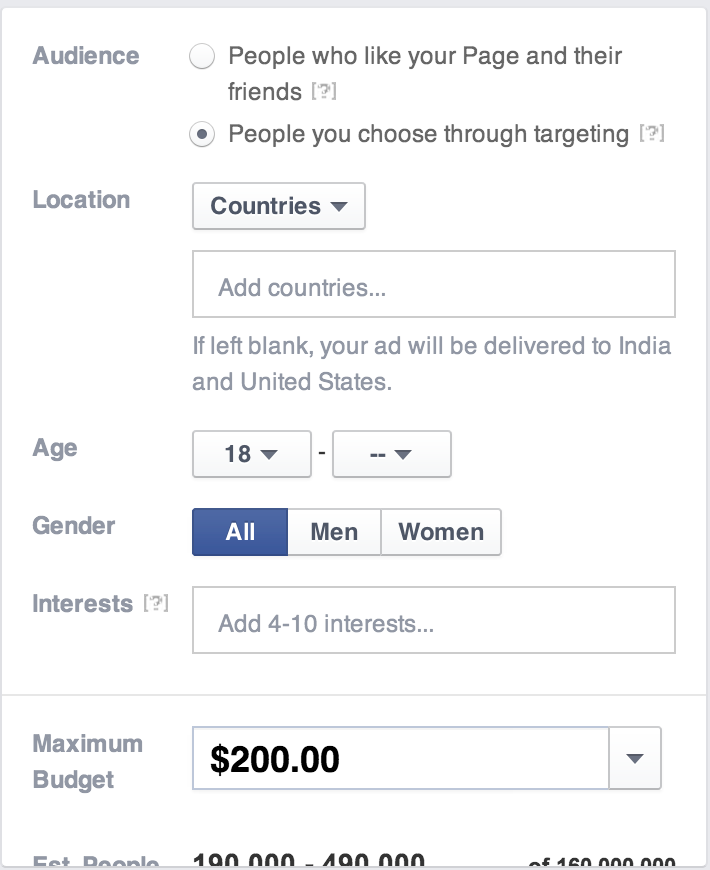
Task: Click the Location section label
Action: tap(81, 201)
